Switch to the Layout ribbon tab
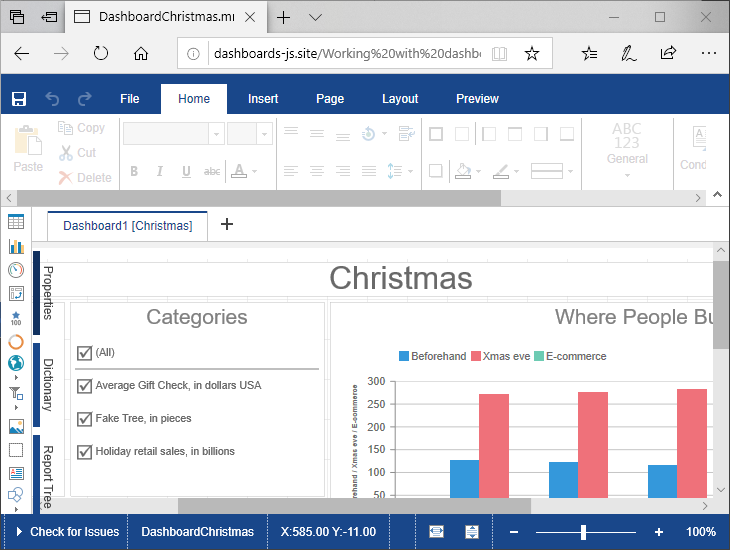 click(x=400, y=99)
